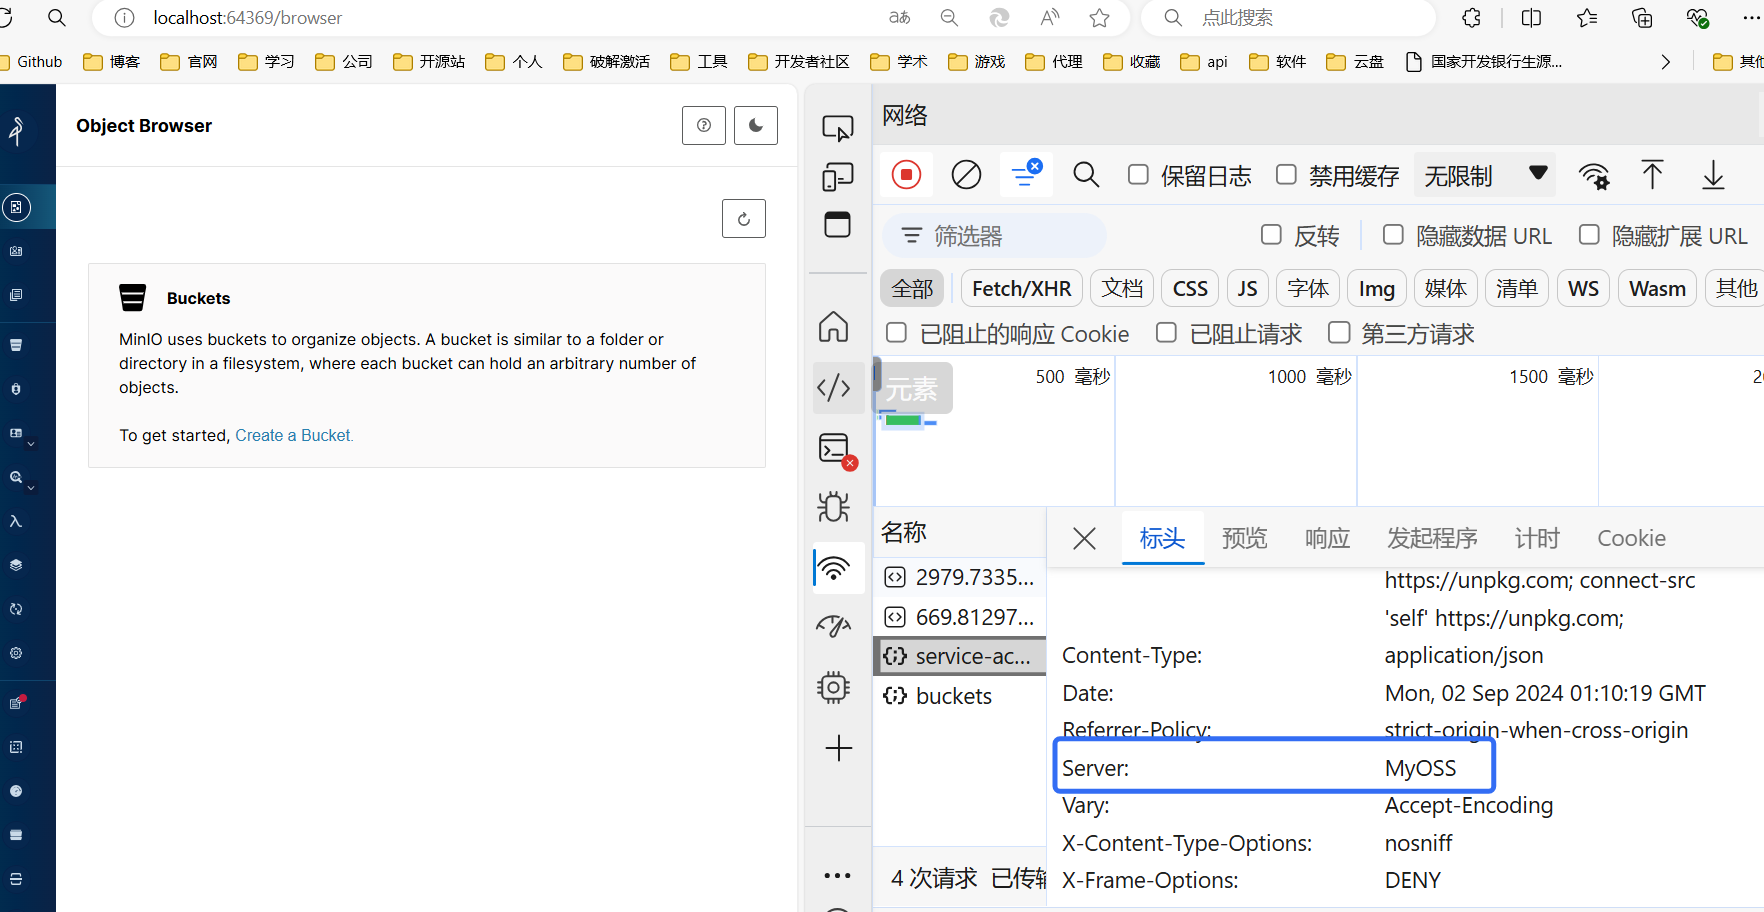Select the 全部 request type filter
The image size is (1764, 912).
(x=912, y=289)
